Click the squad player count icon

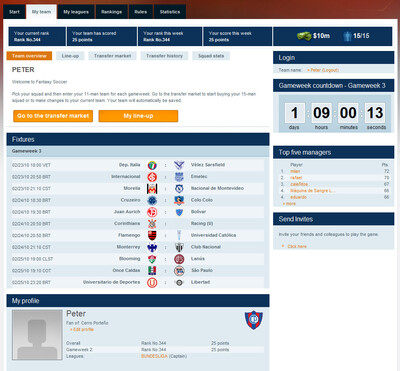point(347,36)
